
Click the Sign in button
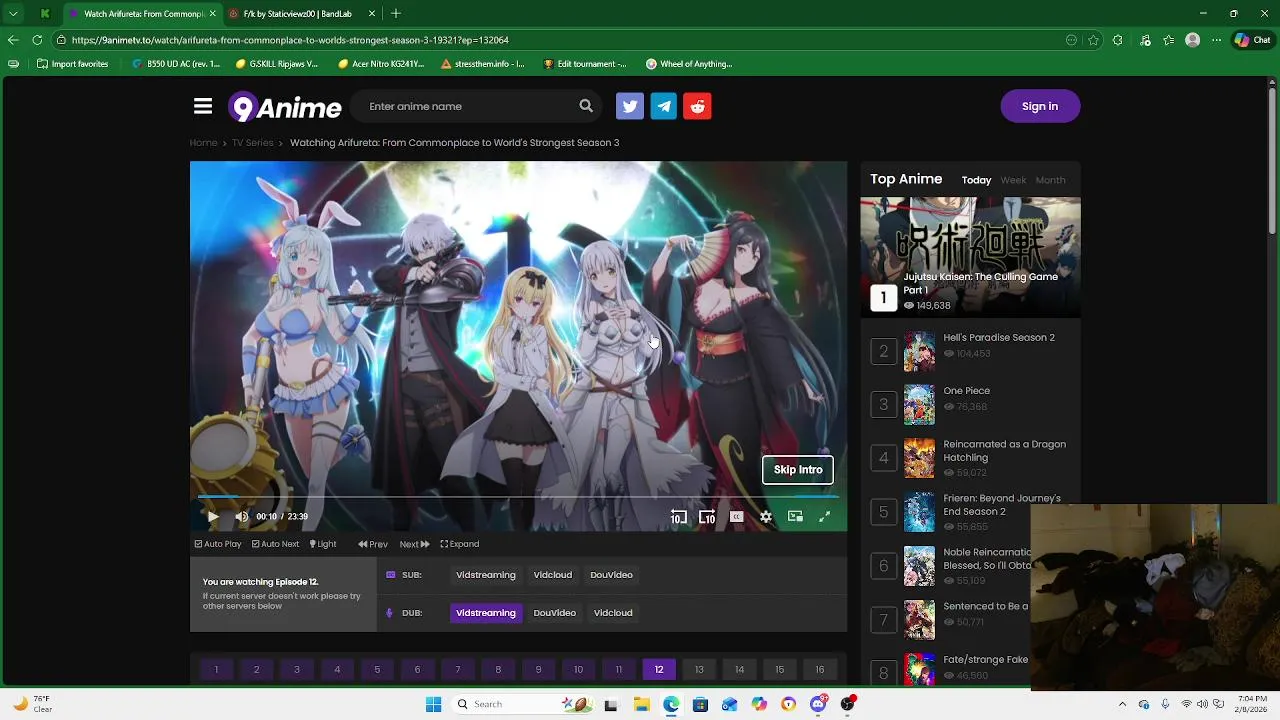(1040, 106)
